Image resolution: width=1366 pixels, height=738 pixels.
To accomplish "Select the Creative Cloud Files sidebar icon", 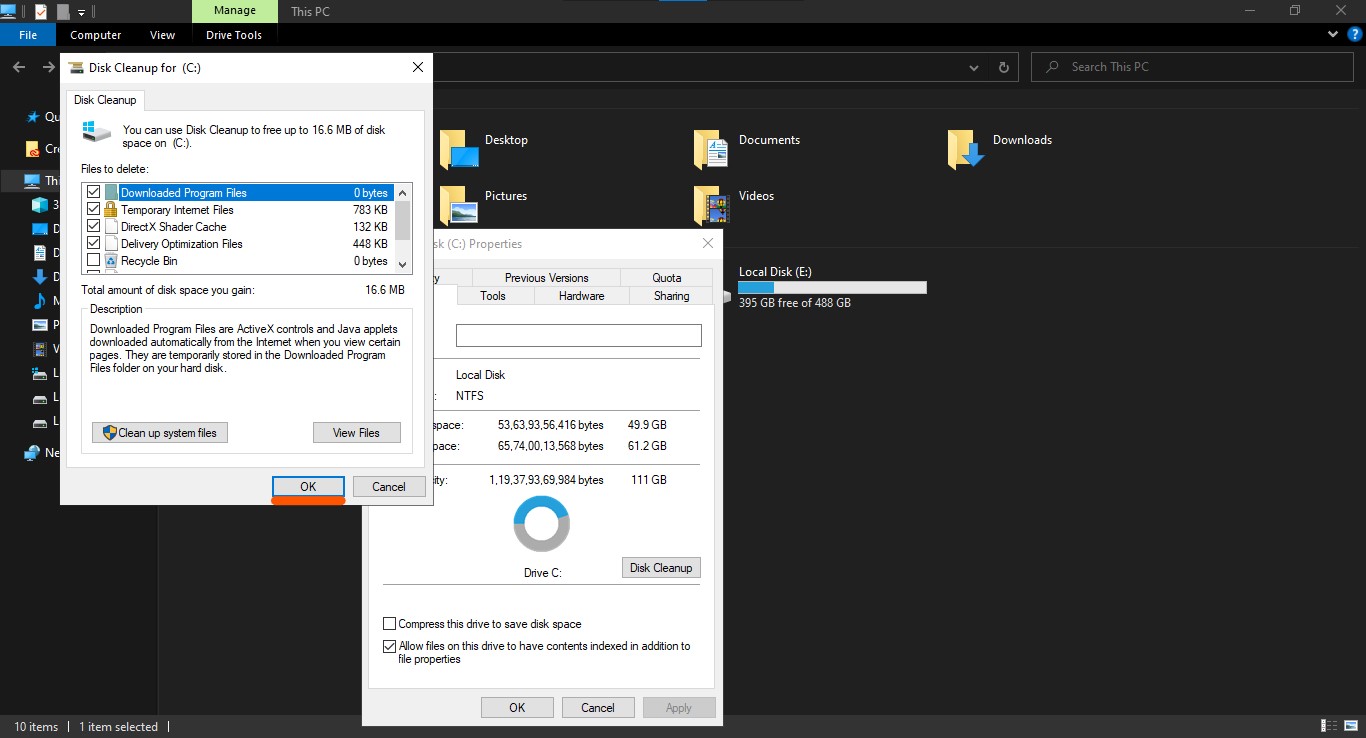I will pos(33,148).
